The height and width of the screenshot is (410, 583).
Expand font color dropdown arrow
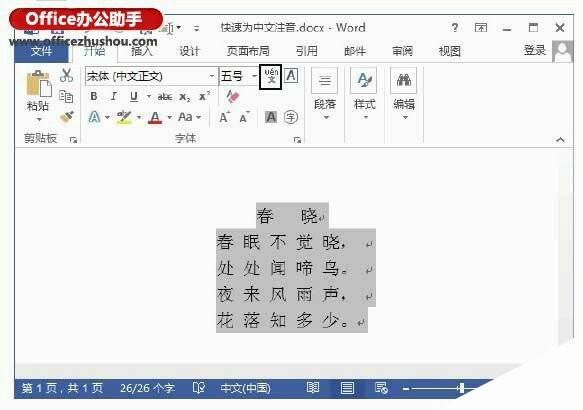click(170, 117)
